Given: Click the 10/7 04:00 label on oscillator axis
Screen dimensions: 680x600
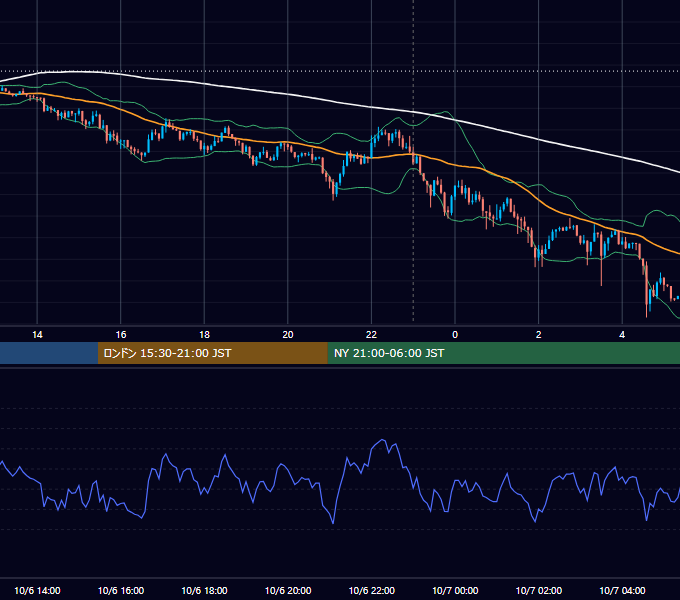Looking at the screenshot, I should coord(622,590).
